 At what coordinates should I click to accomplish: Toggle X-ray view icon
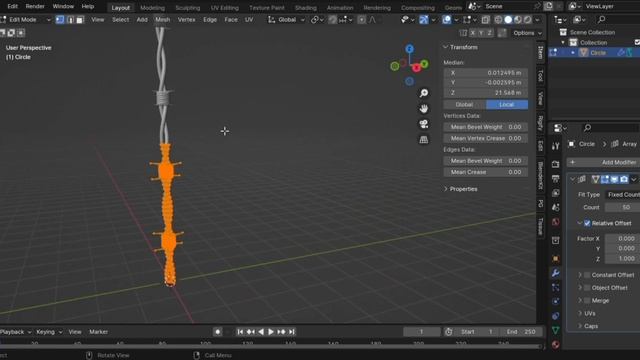coord(485,20)
